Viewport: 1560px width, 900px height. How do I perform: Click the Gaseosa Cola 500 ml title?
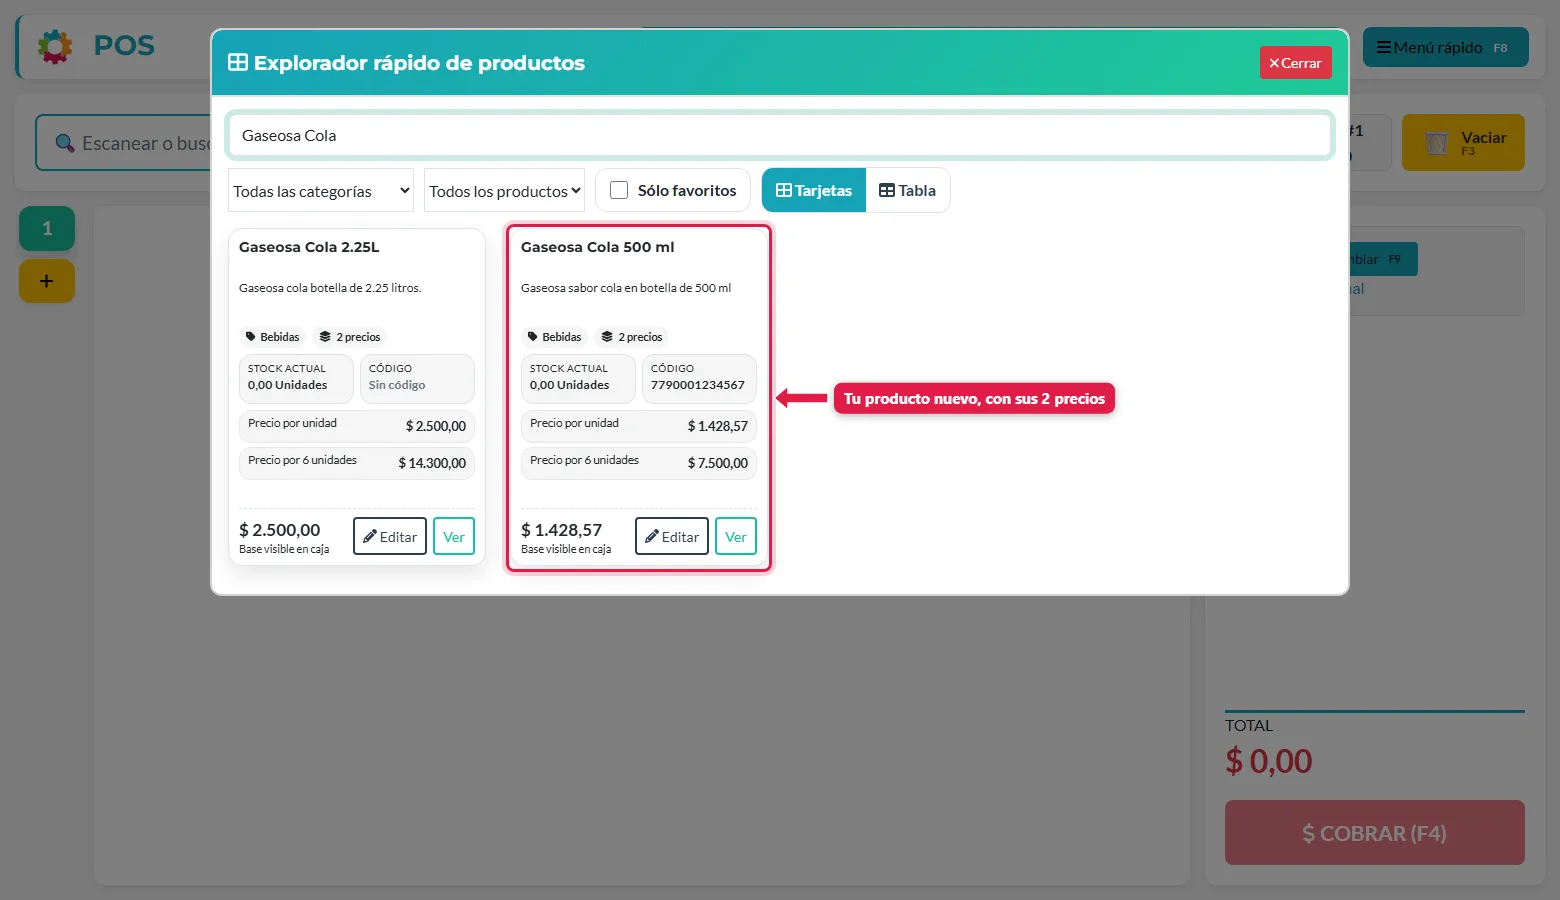point(598,247)
